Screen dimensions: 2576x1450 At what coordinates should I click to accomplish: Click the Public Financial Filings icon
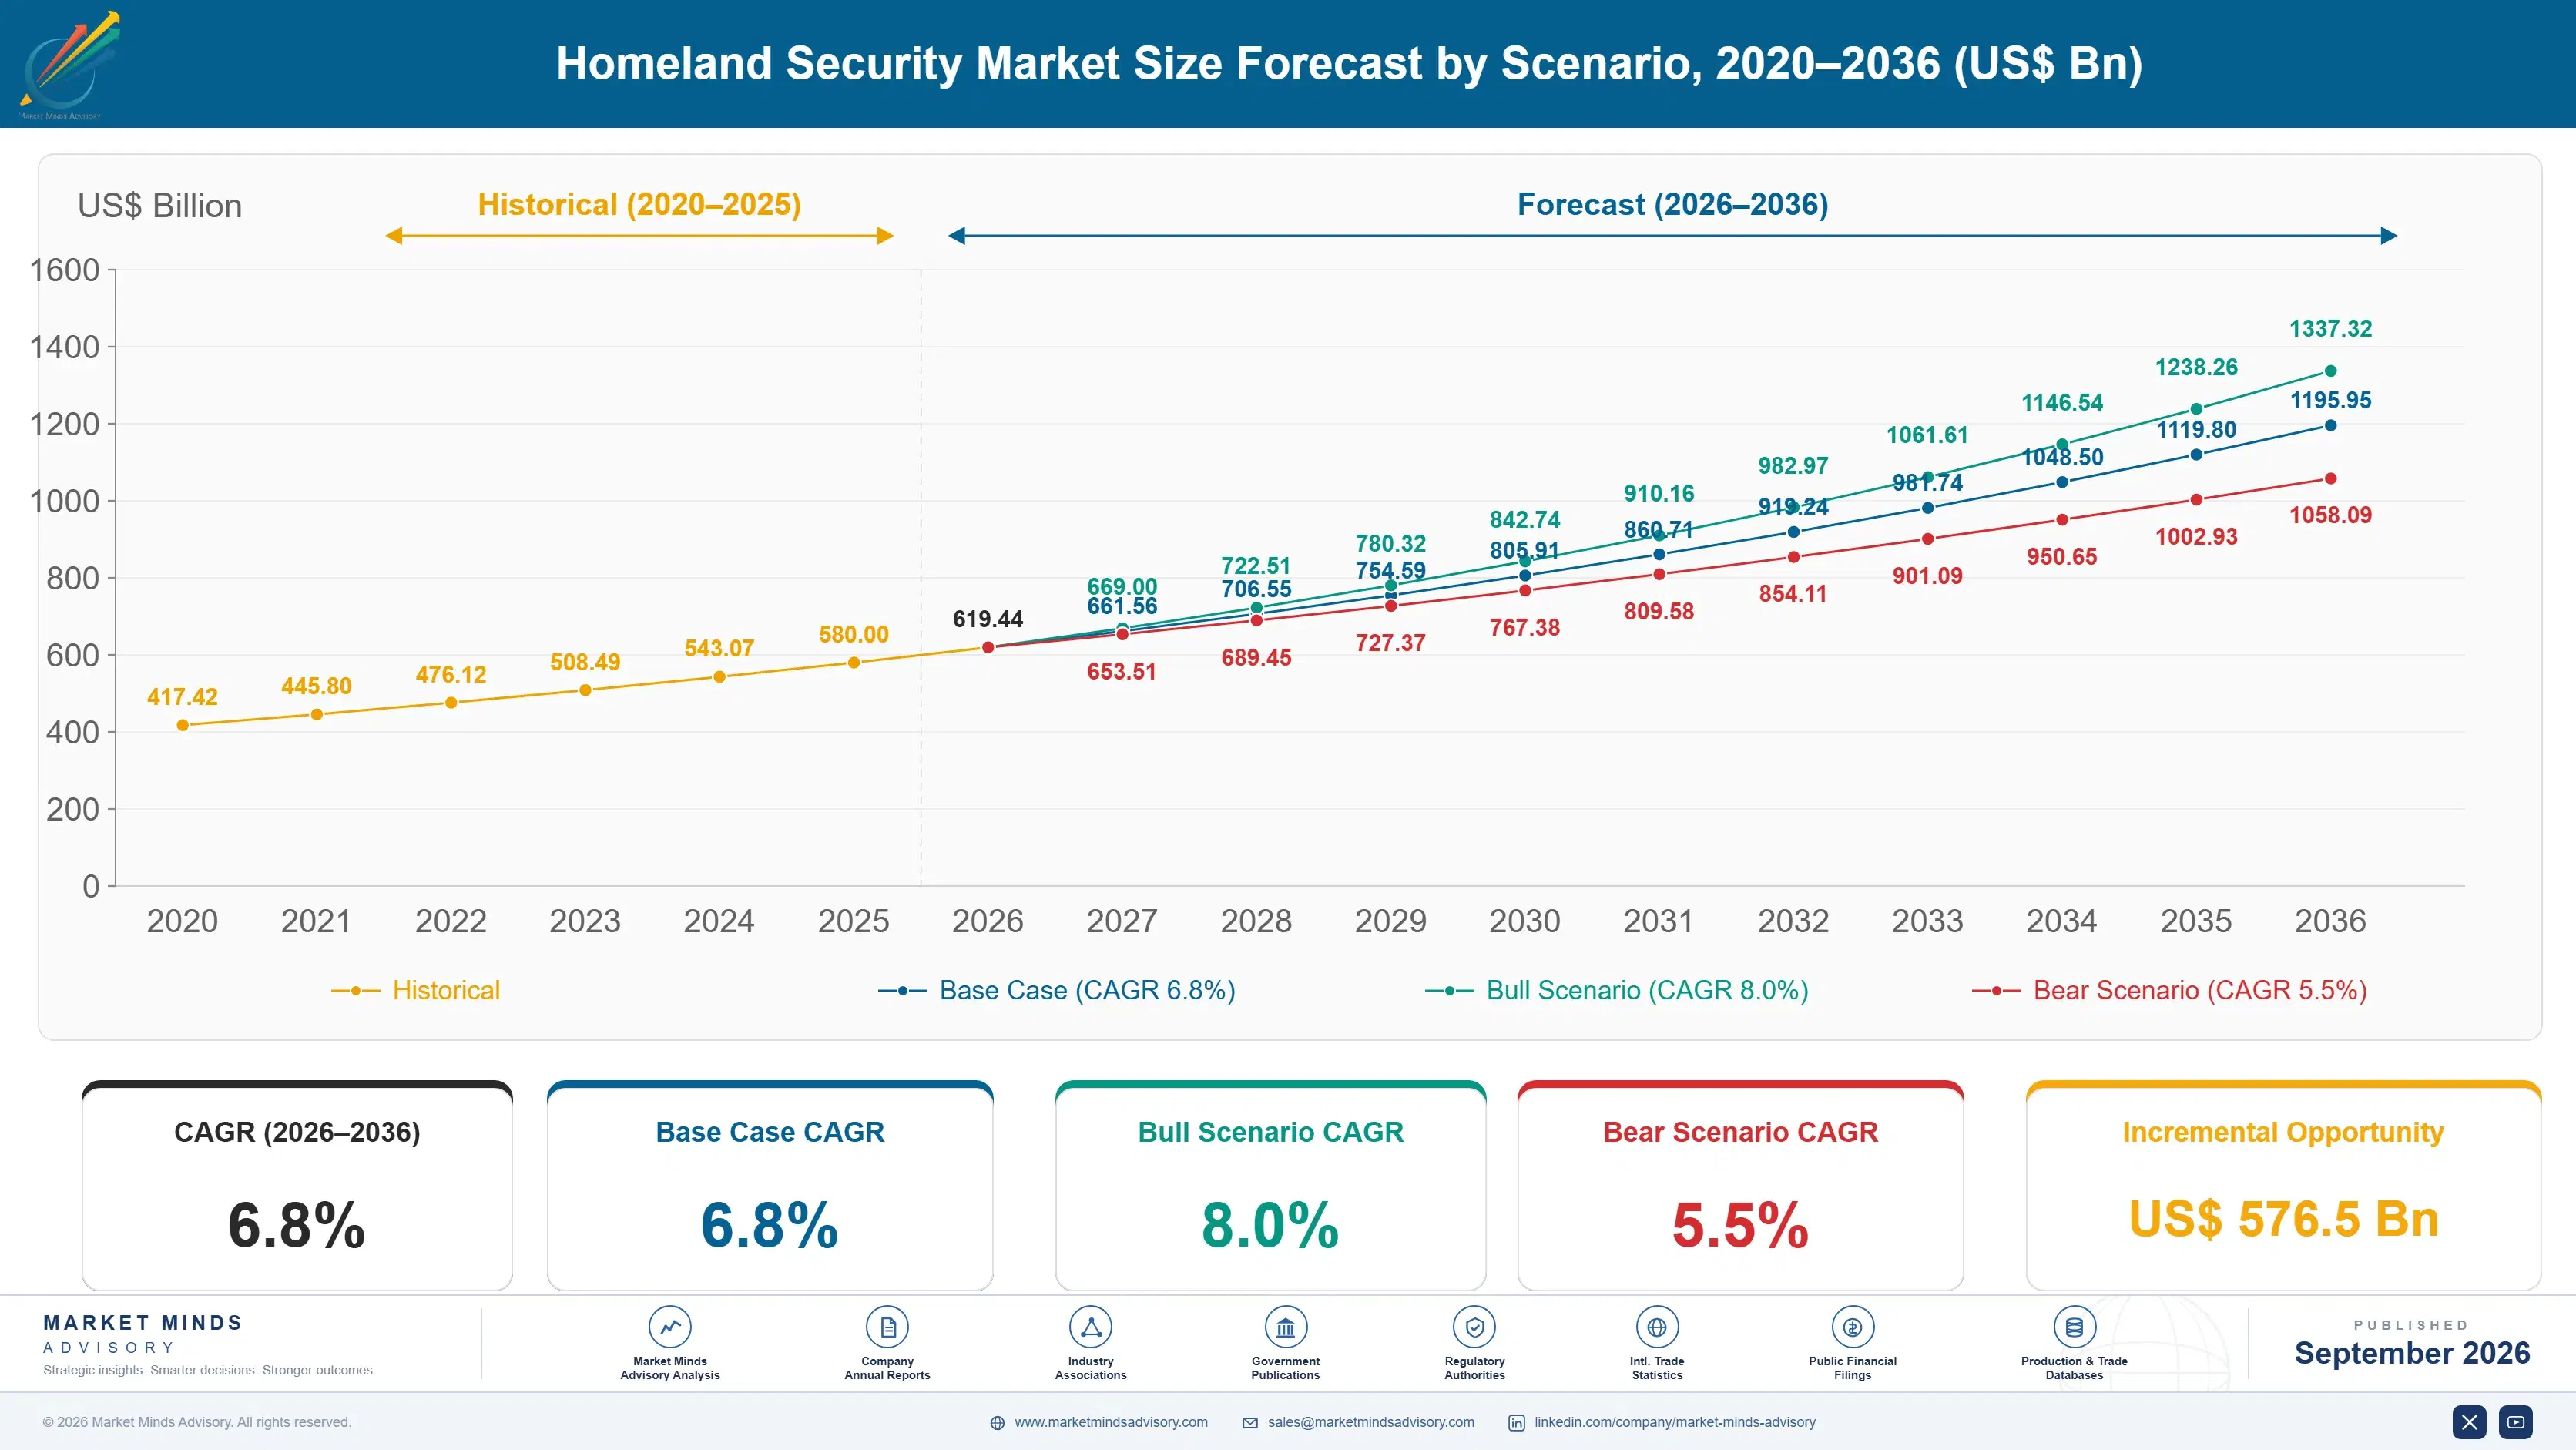(1852, 1327)
